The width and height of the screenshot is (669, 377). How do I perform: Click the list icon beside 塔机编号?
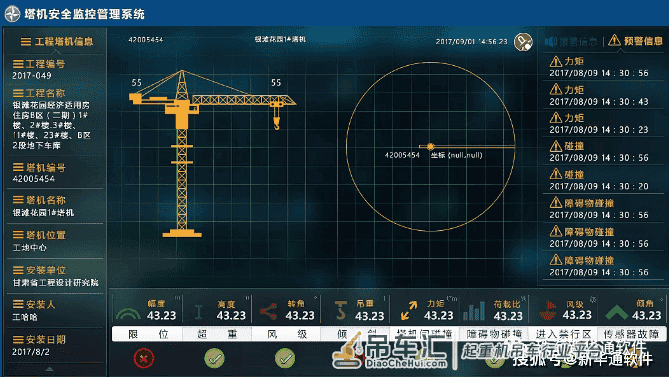coord(18,167)
